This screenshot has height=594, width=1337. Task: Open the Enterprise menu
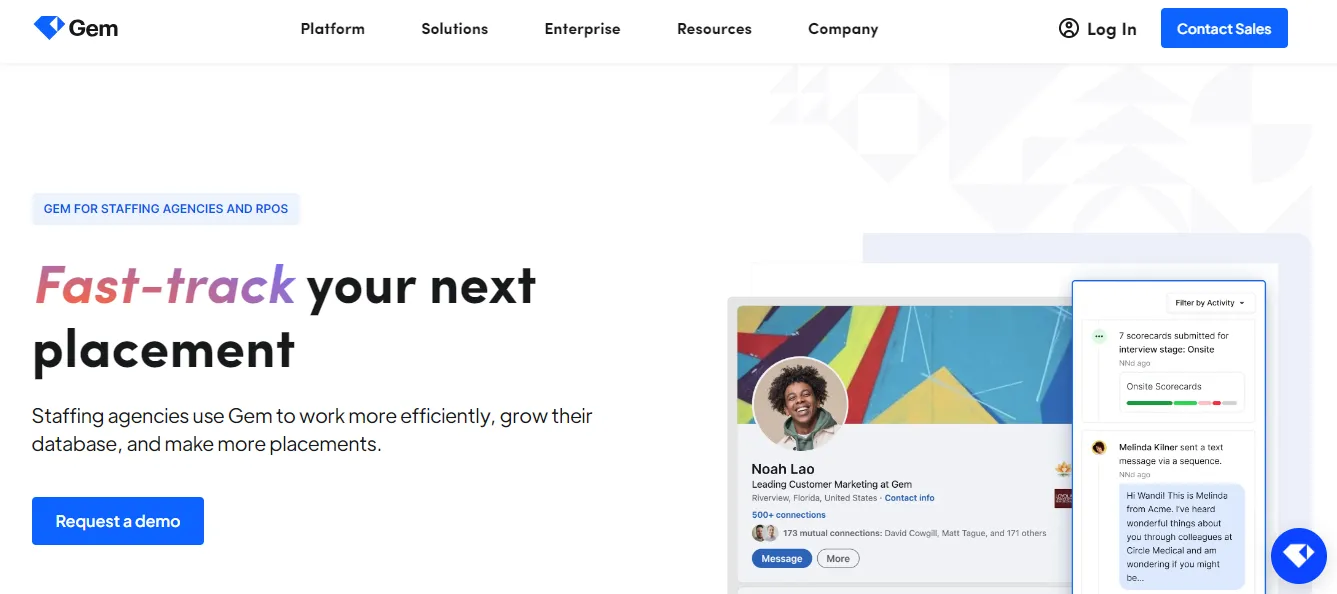pyautogui.click(x=583, y=29)
